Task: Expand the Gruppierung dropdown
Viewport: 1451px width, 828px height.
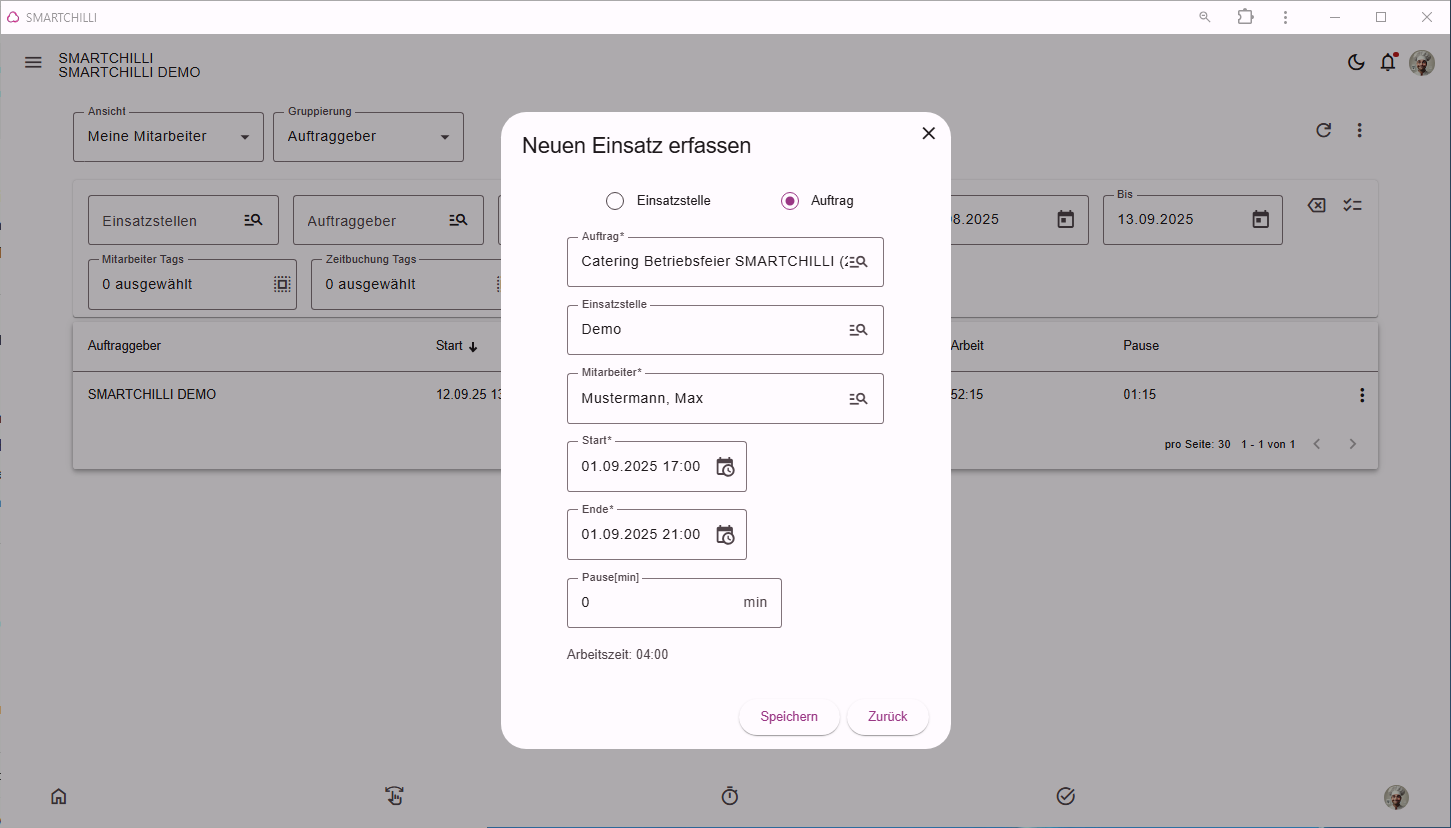Action: (368, 137)
